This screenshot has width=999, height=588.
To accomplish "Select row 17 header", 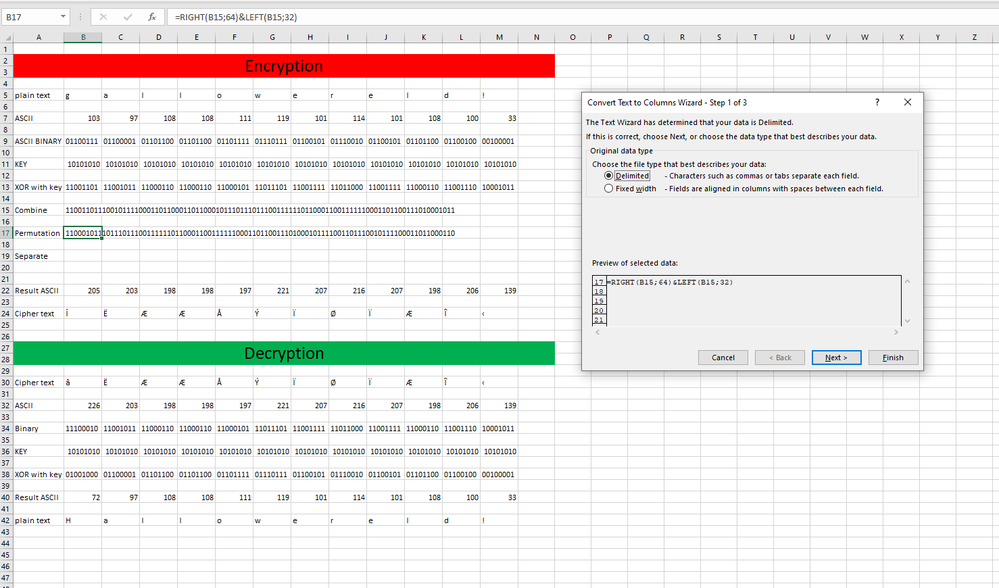I will point(6,233).
